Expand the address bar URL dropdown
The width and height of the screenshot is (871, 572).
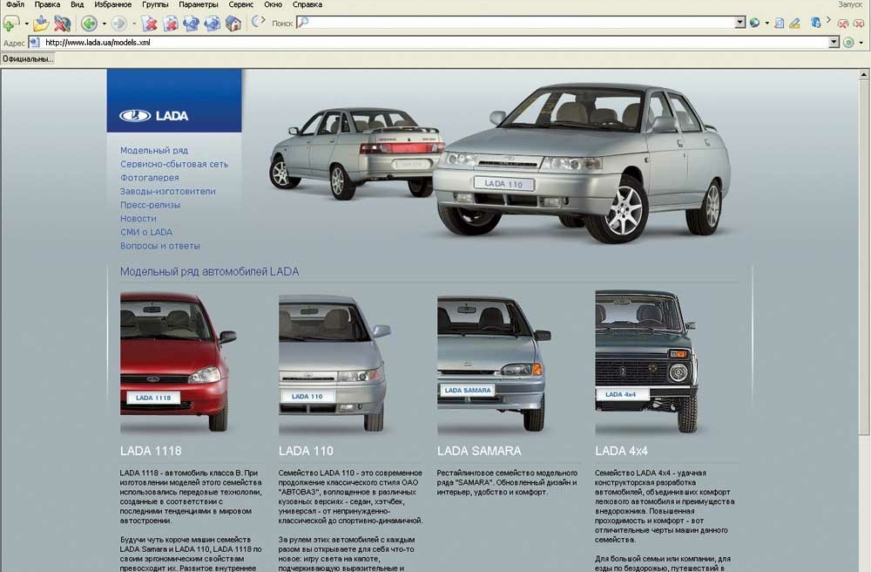click(x=834, y=43)
